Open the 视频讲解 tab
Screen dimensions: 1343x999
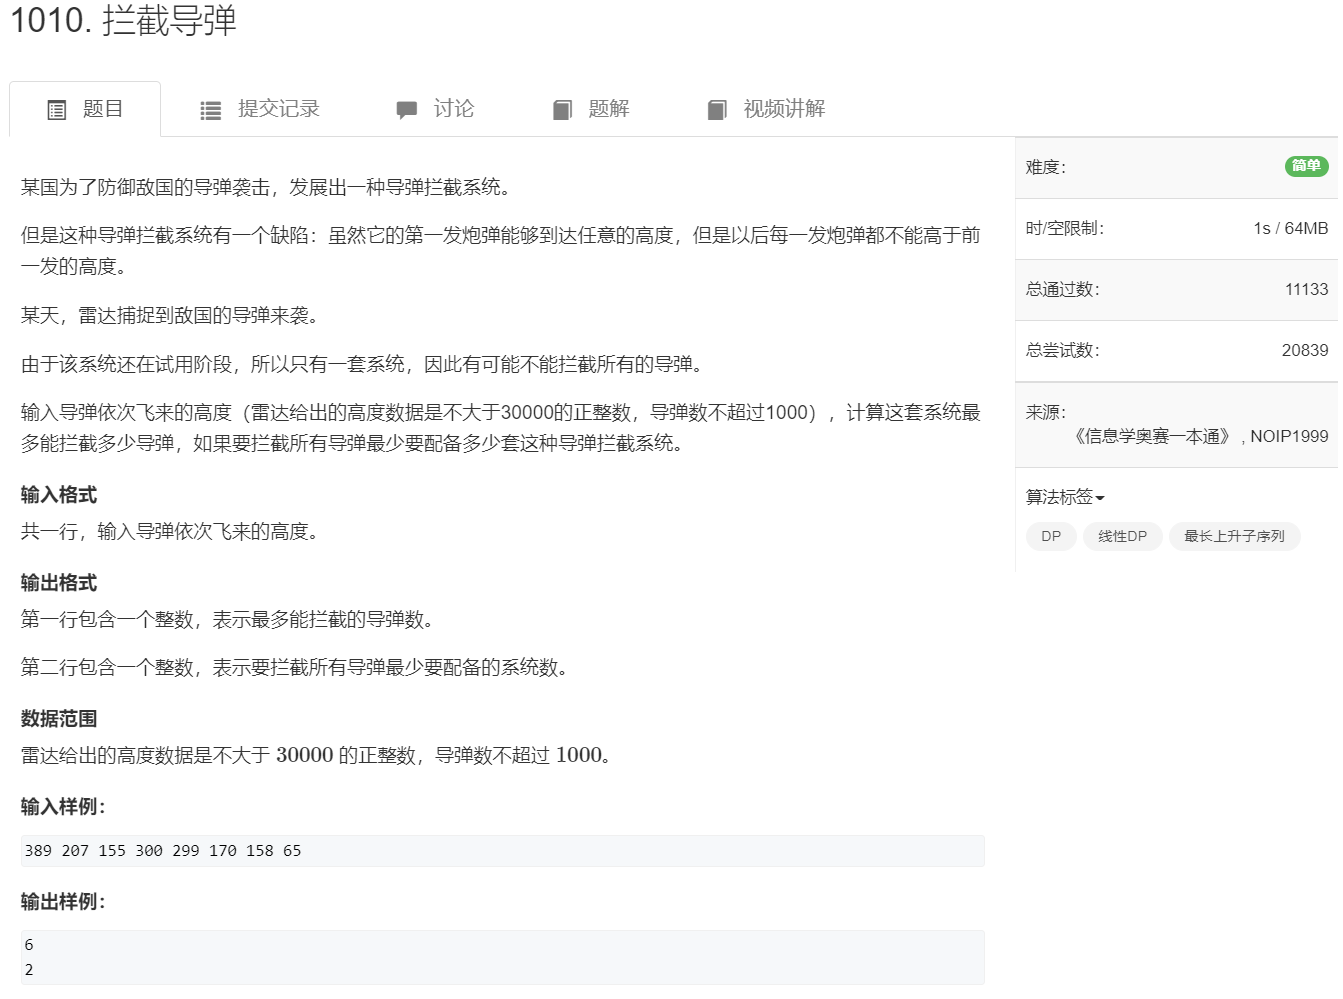(x=766, y=109)
